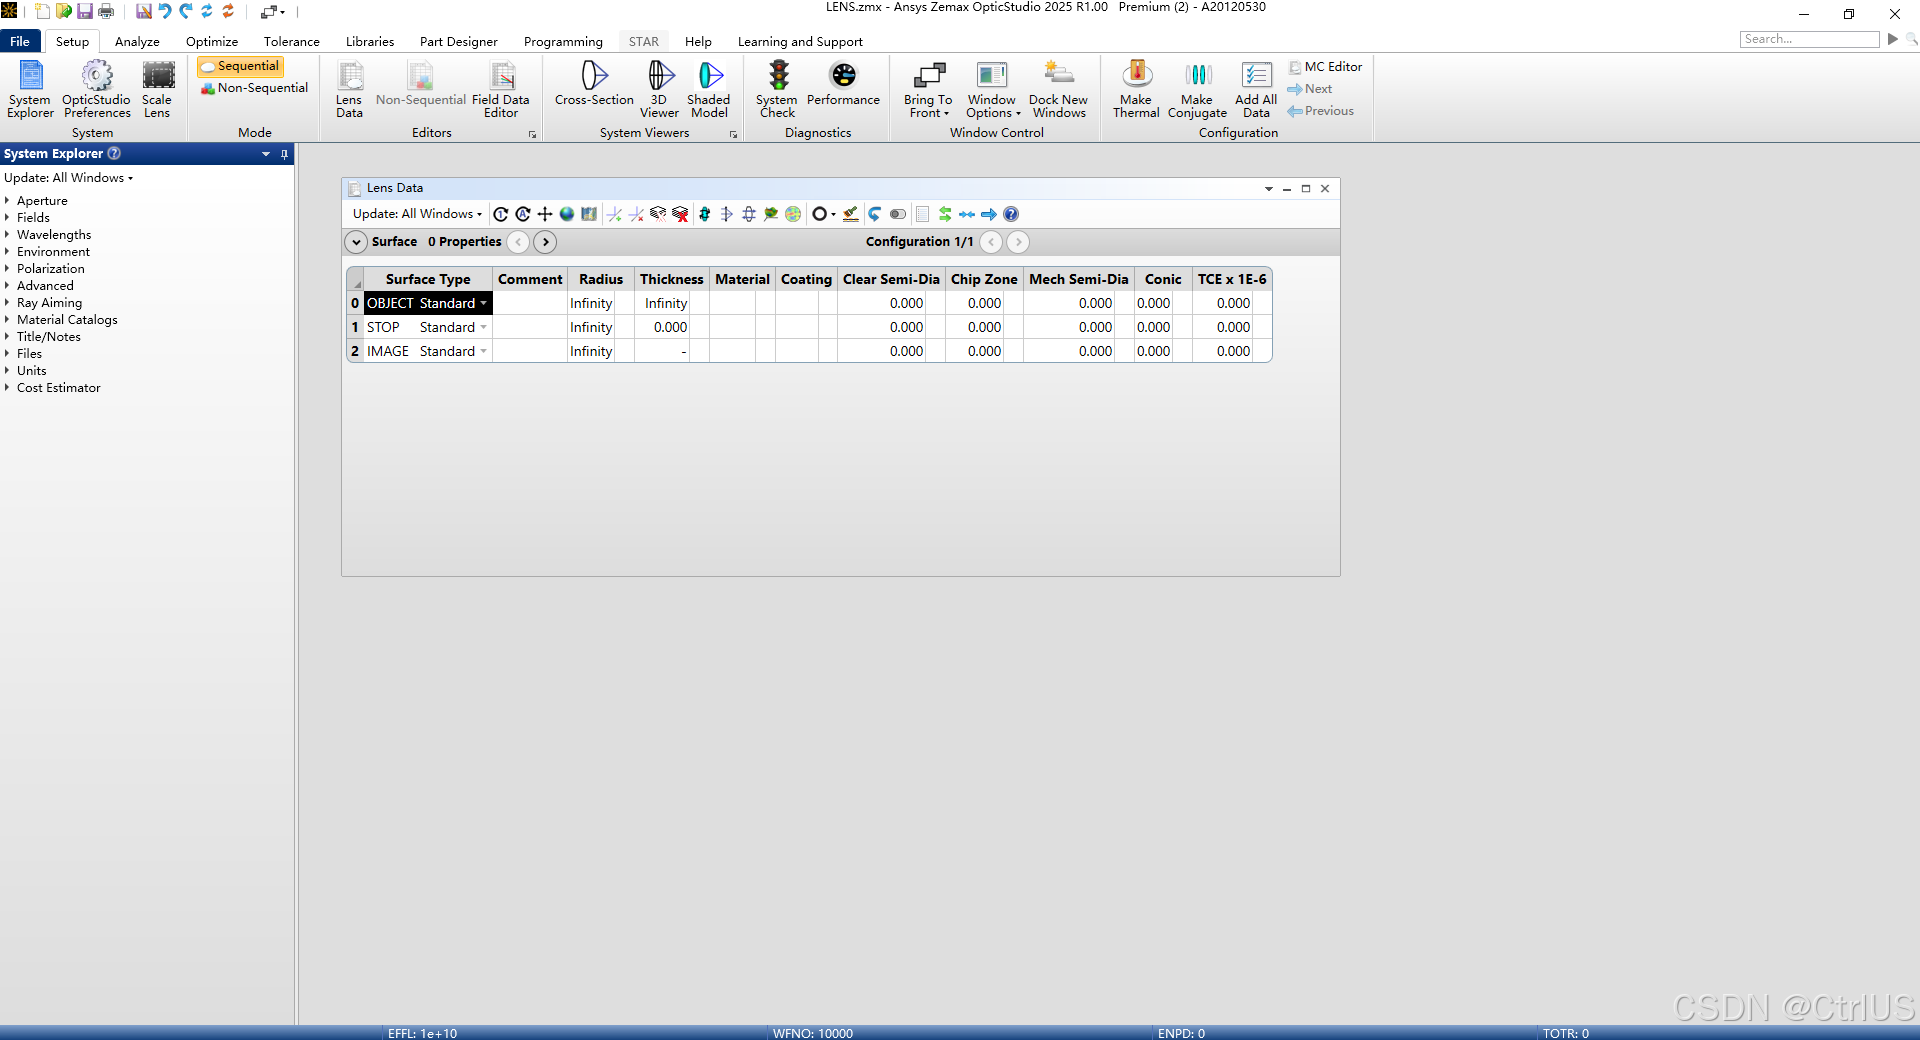This screenshot has width=1920, height=1040.
Task: Click Make Conjugate configuration
Action: [1197, 89]
